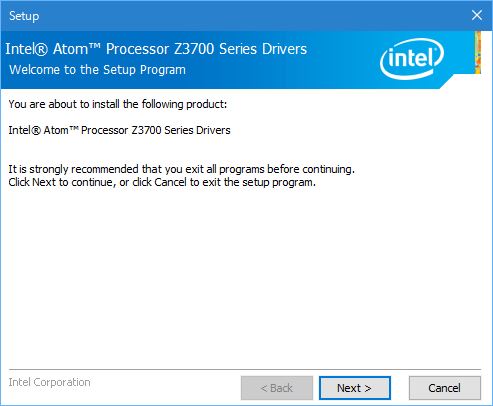This screenshot has width=493, height=406.
Task: Click 'Welcome to the Setup Program' subtitle
Action: [97, 70]
